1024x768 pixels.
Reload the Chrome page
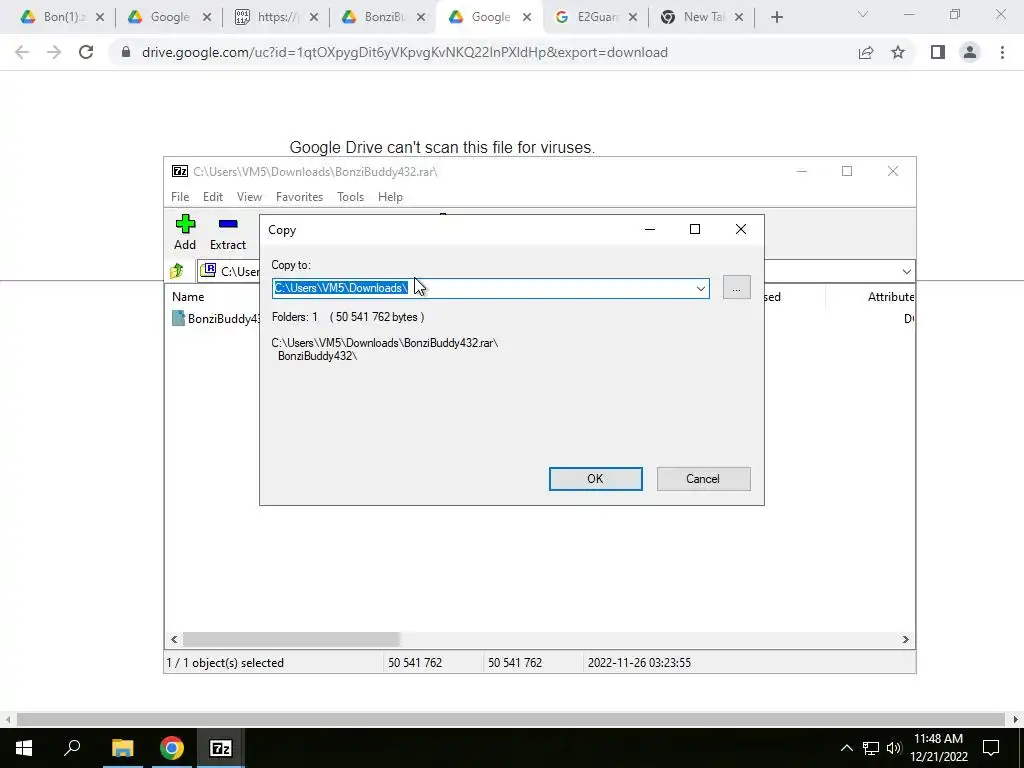pos(86,52)
